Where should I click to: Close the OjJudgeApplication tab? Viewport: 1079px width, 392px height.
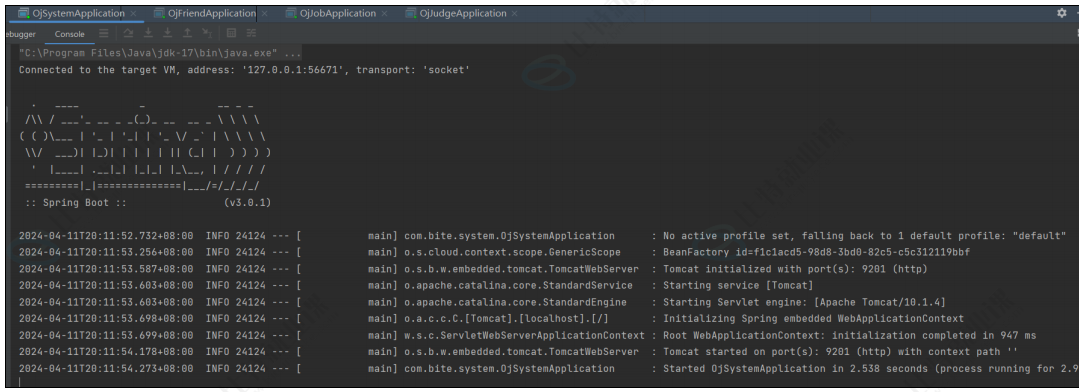coord(514,14)
